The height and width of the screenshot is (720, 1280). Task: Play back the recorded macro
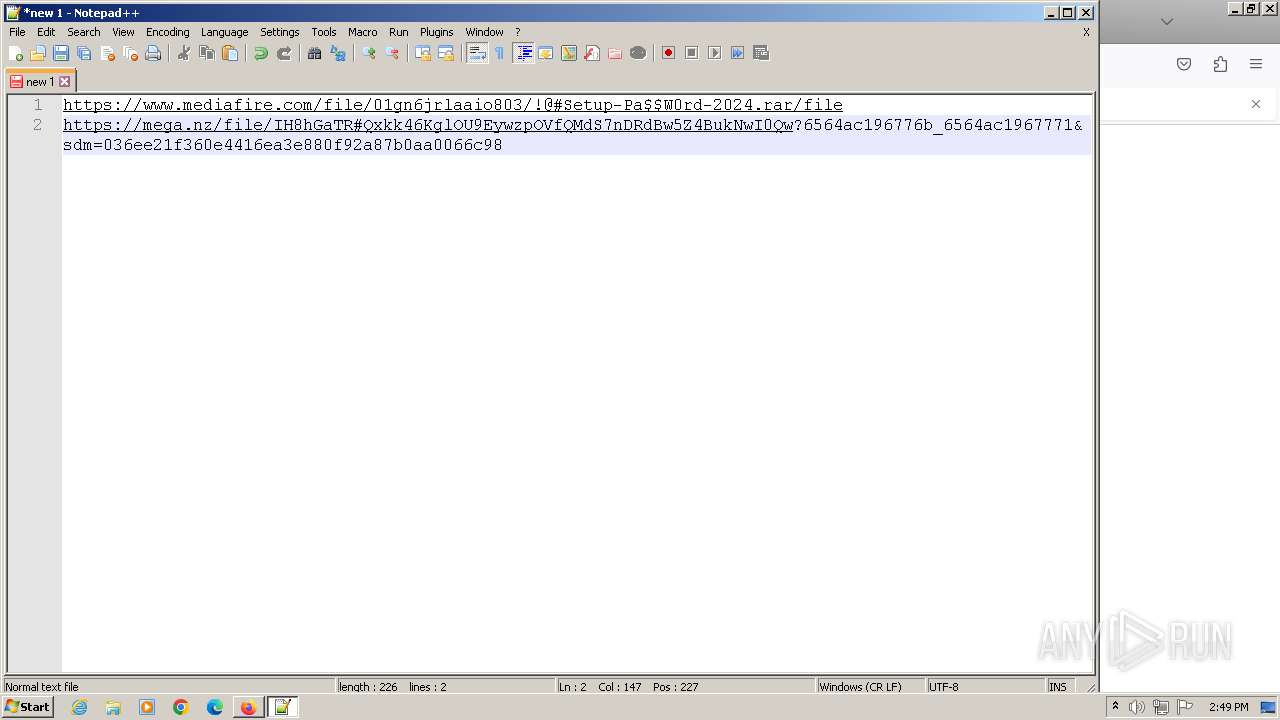click(715, 53)
